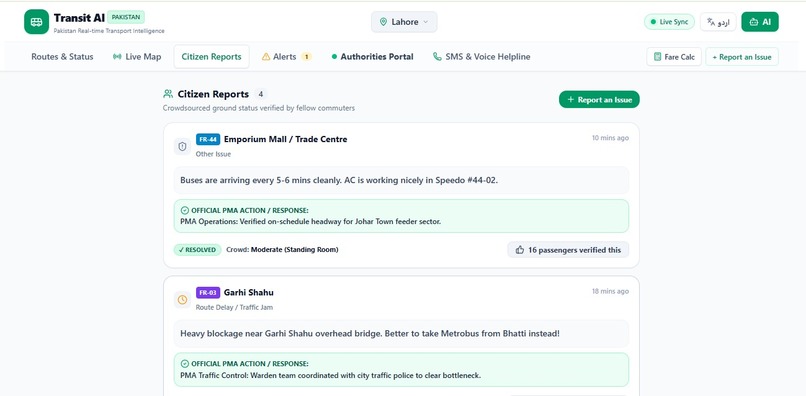Click the clock icon on Garhi Shahu report
This screenshot has width=806, height=396.
click(x=182, y=300)
